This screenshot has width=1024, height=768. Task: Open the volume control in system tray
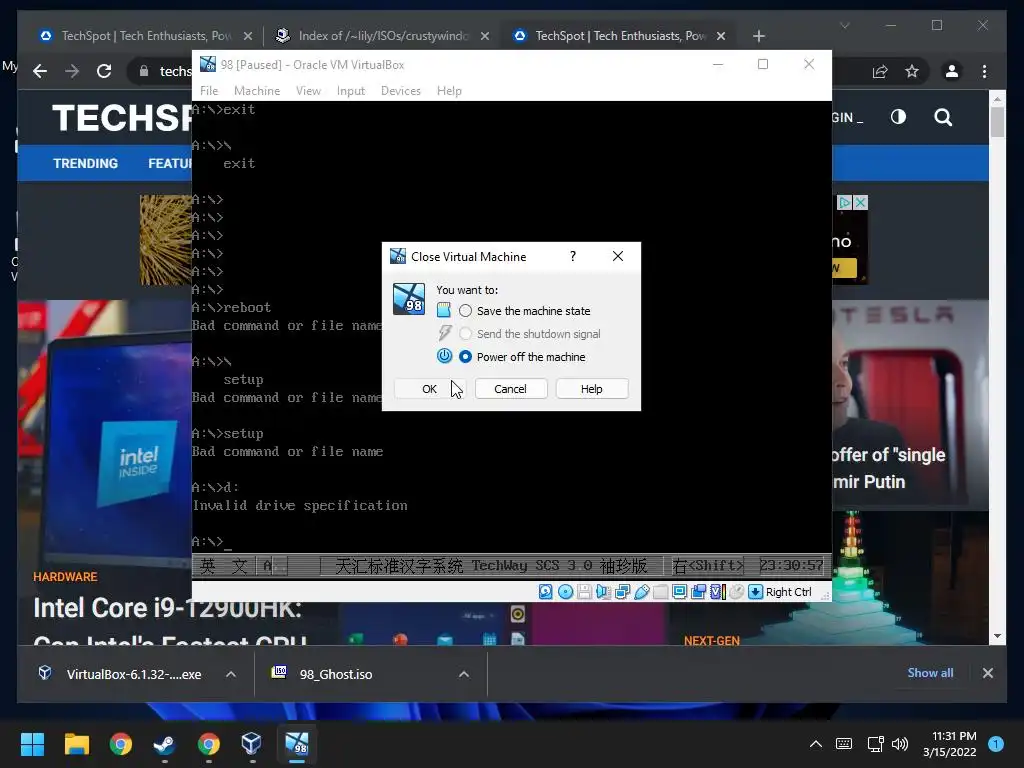[900, 744]
